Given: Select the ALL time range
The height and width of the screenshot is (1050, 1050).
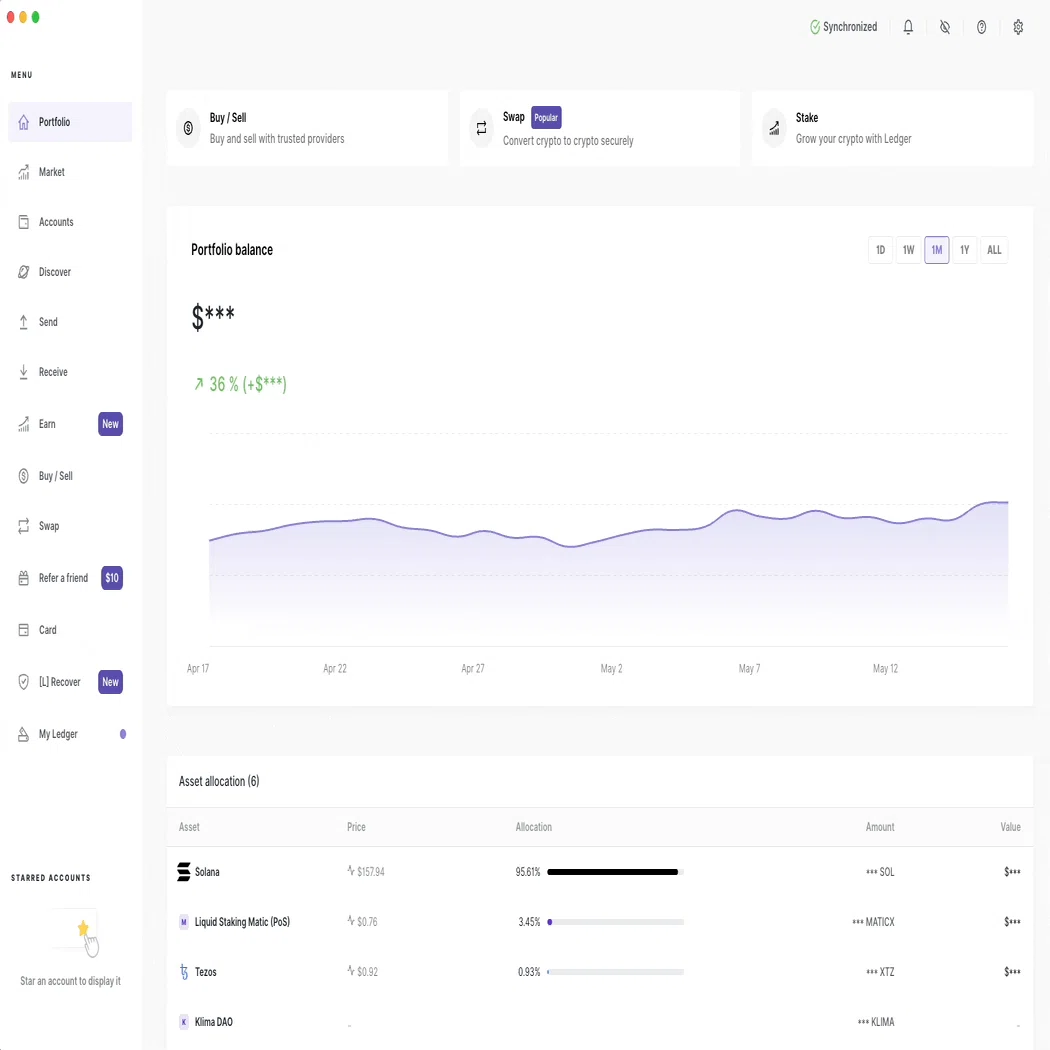Looking at the screenshot, I should pos(994,250).
